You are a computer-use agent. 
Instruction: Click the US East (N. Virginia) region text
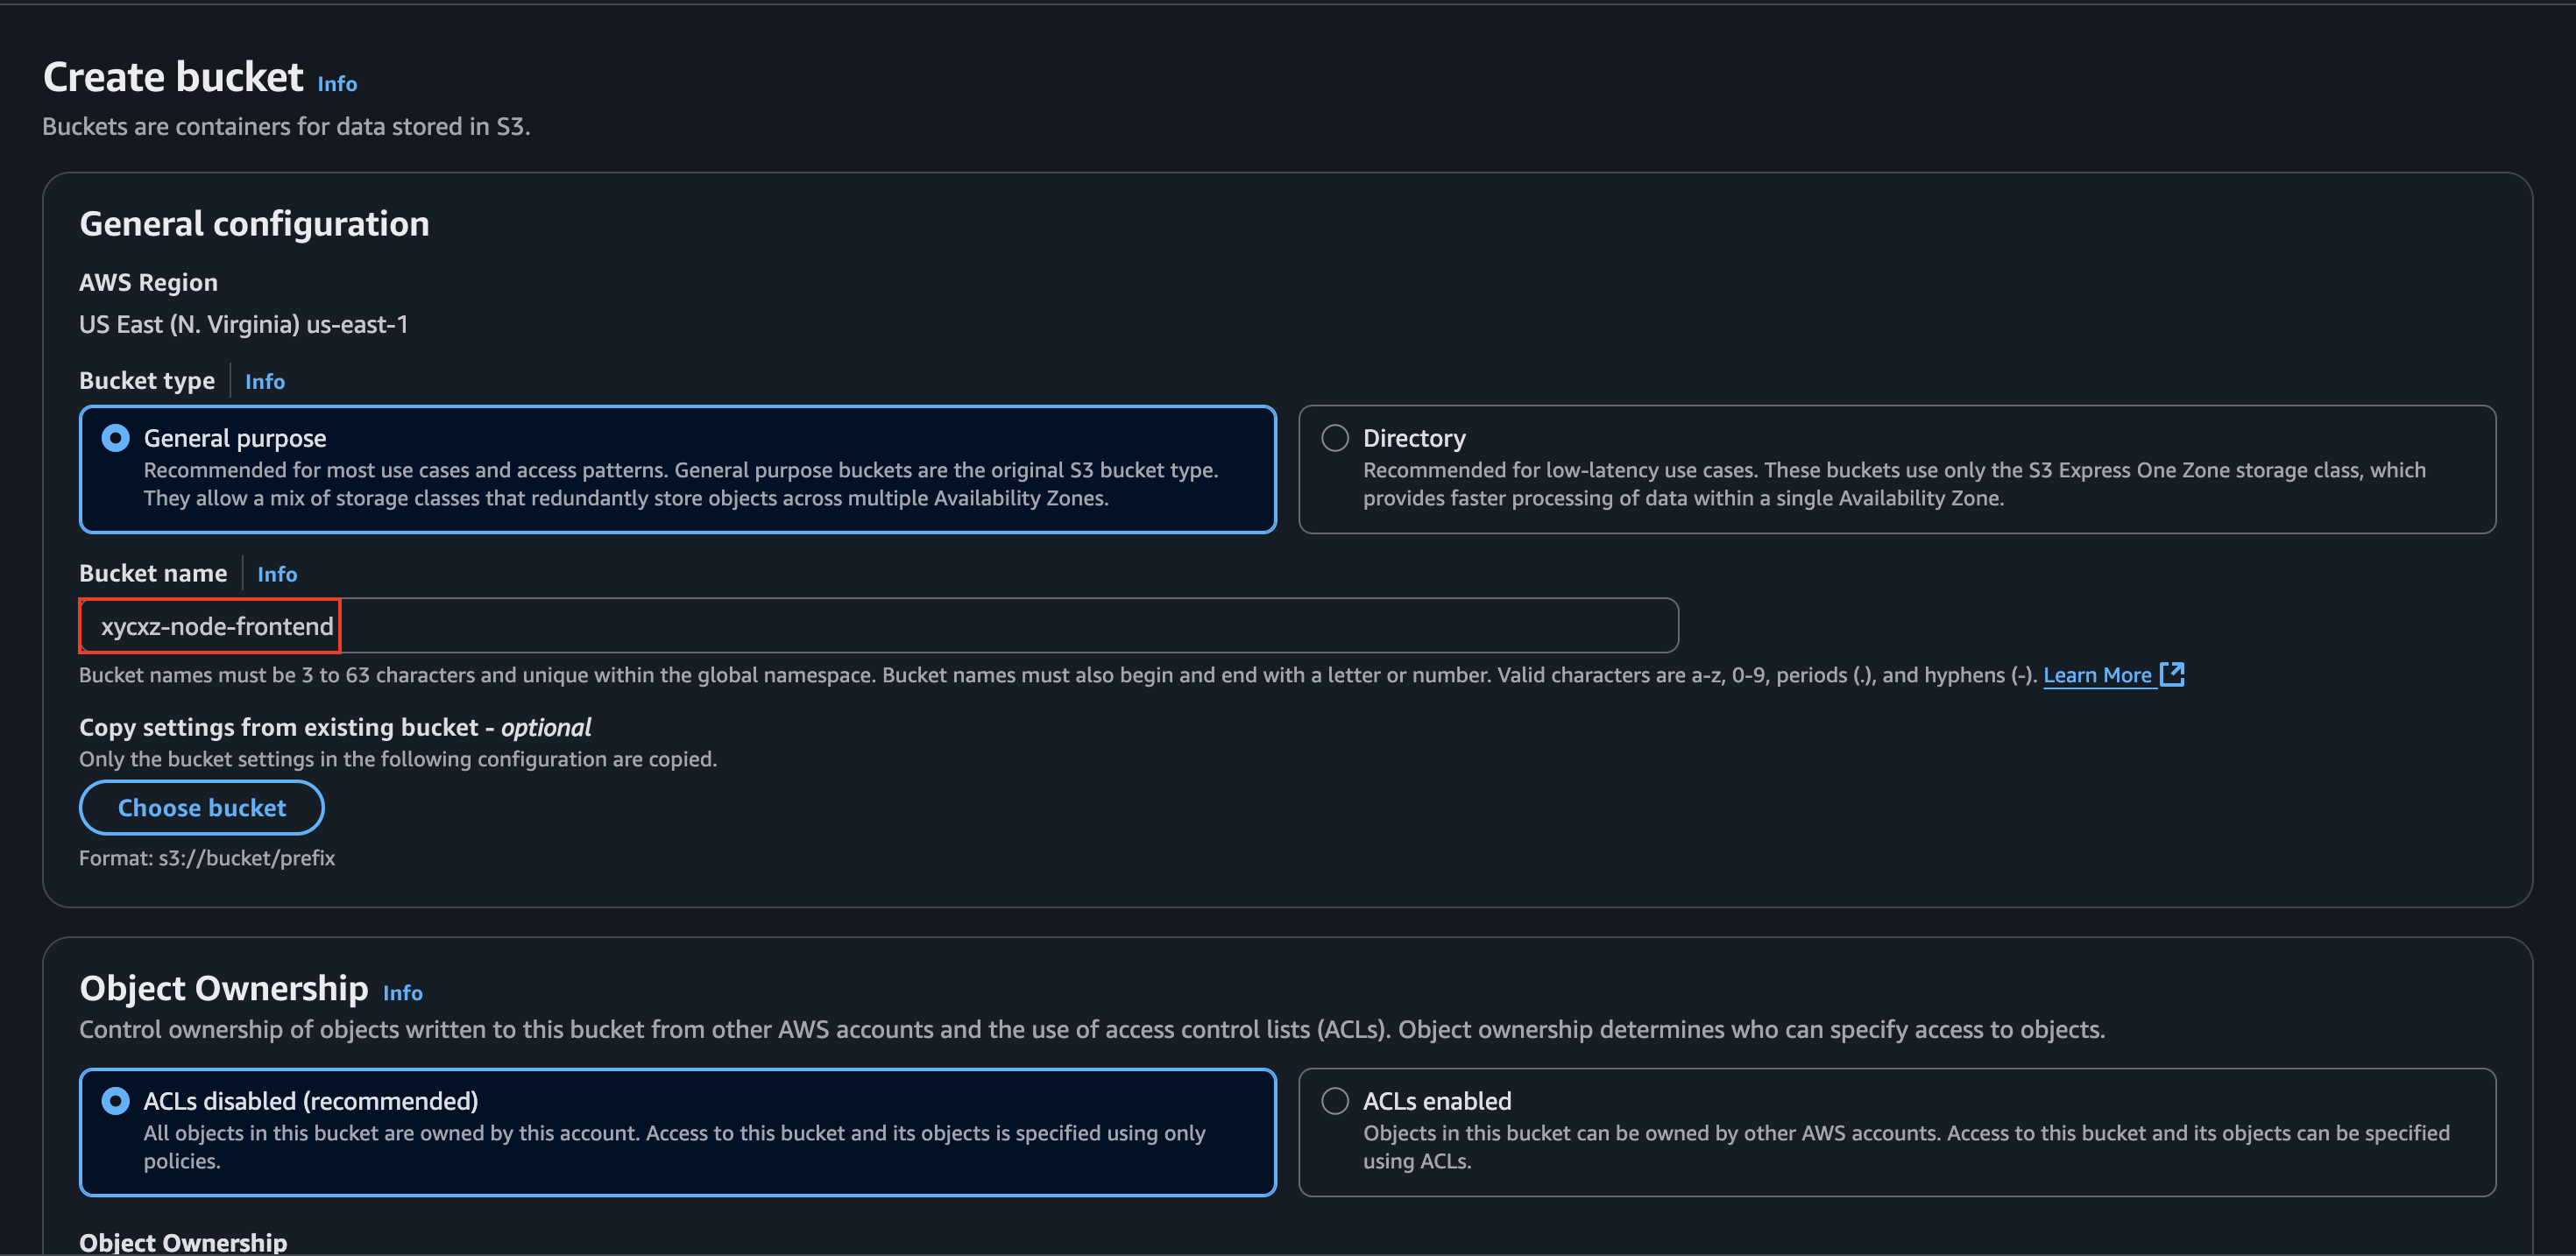pyautogui.click(x=243, y=325)
